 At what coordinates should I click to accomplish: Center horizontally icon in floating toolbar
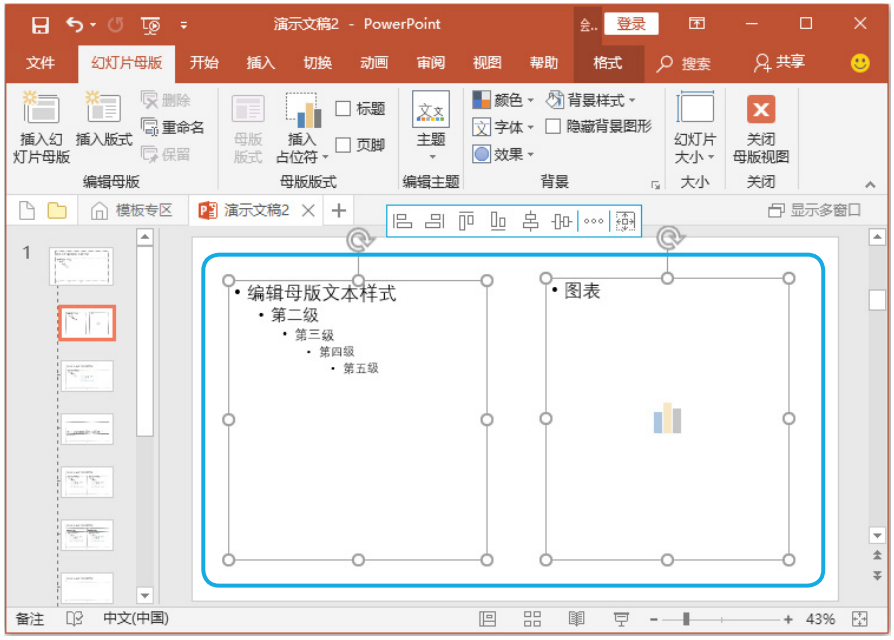point(531,221)
